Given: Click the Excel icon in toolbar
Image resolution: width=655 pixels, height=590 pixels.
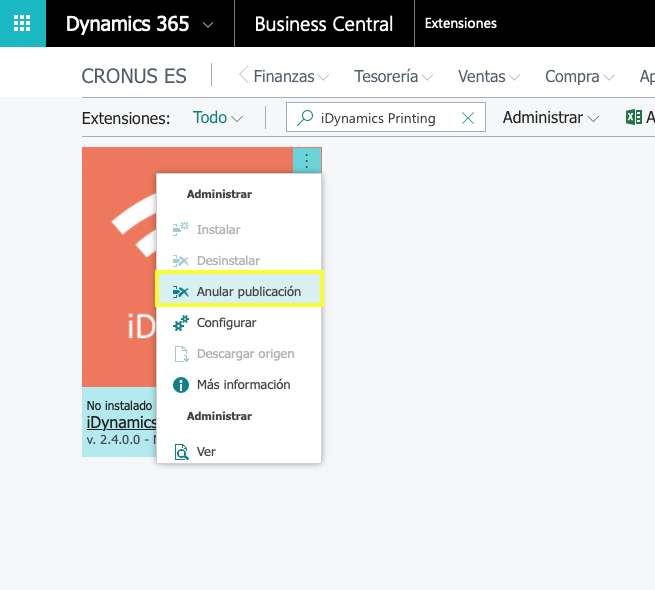Looking at the screenshot, I should tap(634, 117).
